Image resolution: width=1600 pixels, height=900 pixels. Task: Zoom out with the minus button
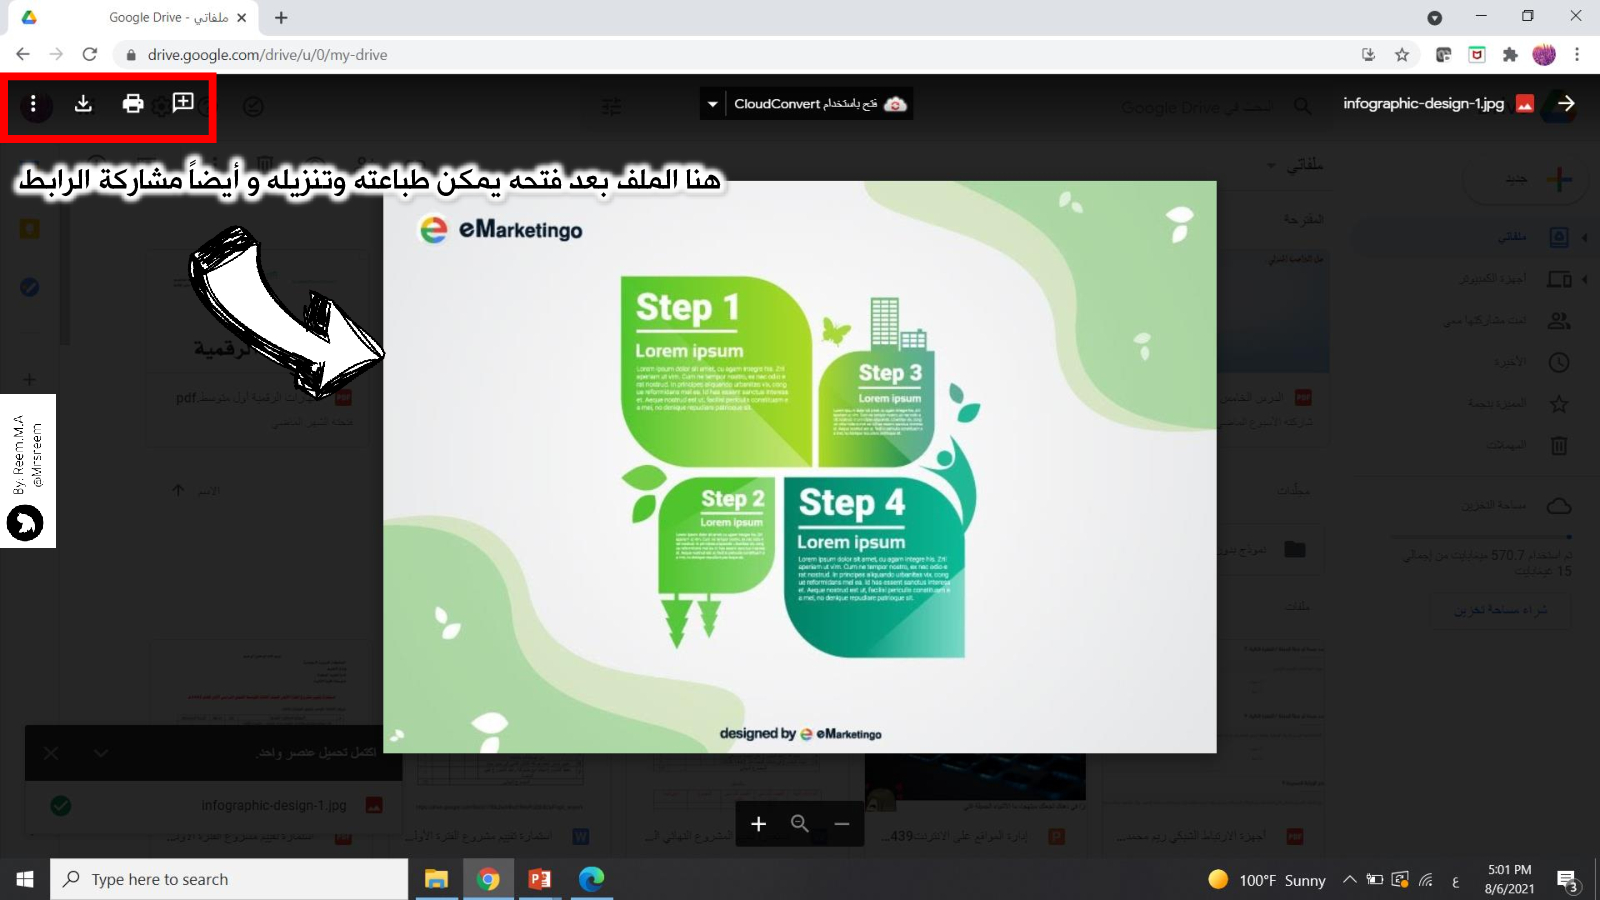coord(842,824)
